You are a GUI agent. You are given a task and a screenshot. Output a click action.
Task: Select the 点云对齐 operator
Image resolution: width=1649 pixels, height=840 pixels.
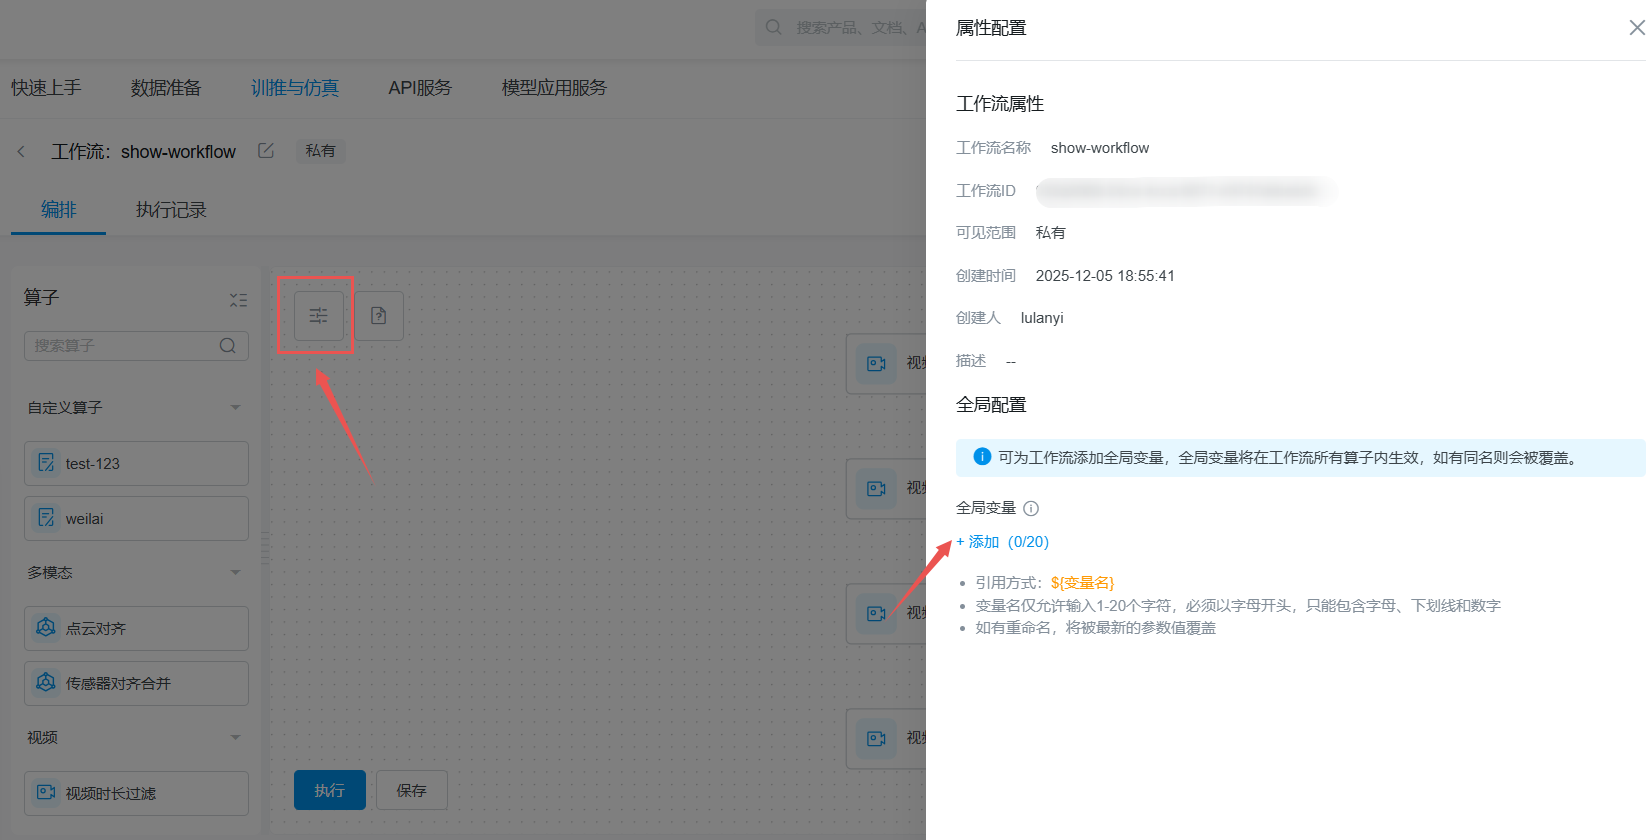point(136,629)
